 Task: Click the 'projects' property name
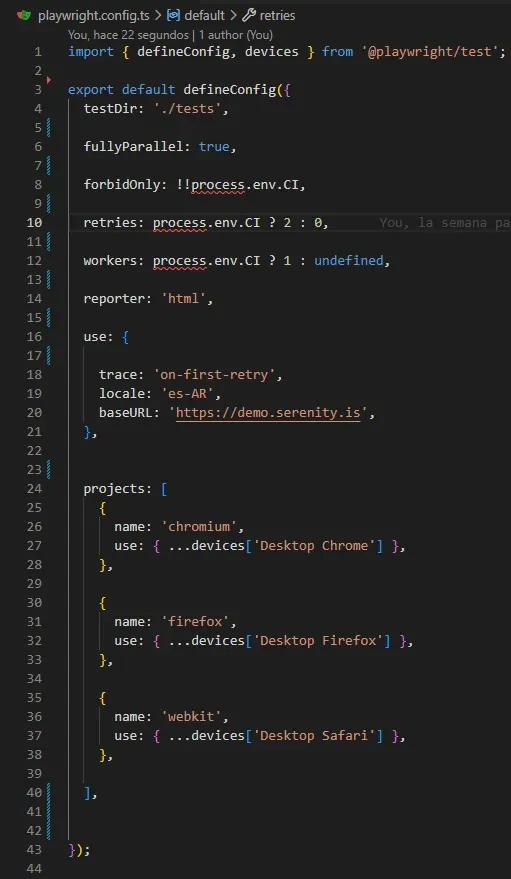tap(114, 489)
